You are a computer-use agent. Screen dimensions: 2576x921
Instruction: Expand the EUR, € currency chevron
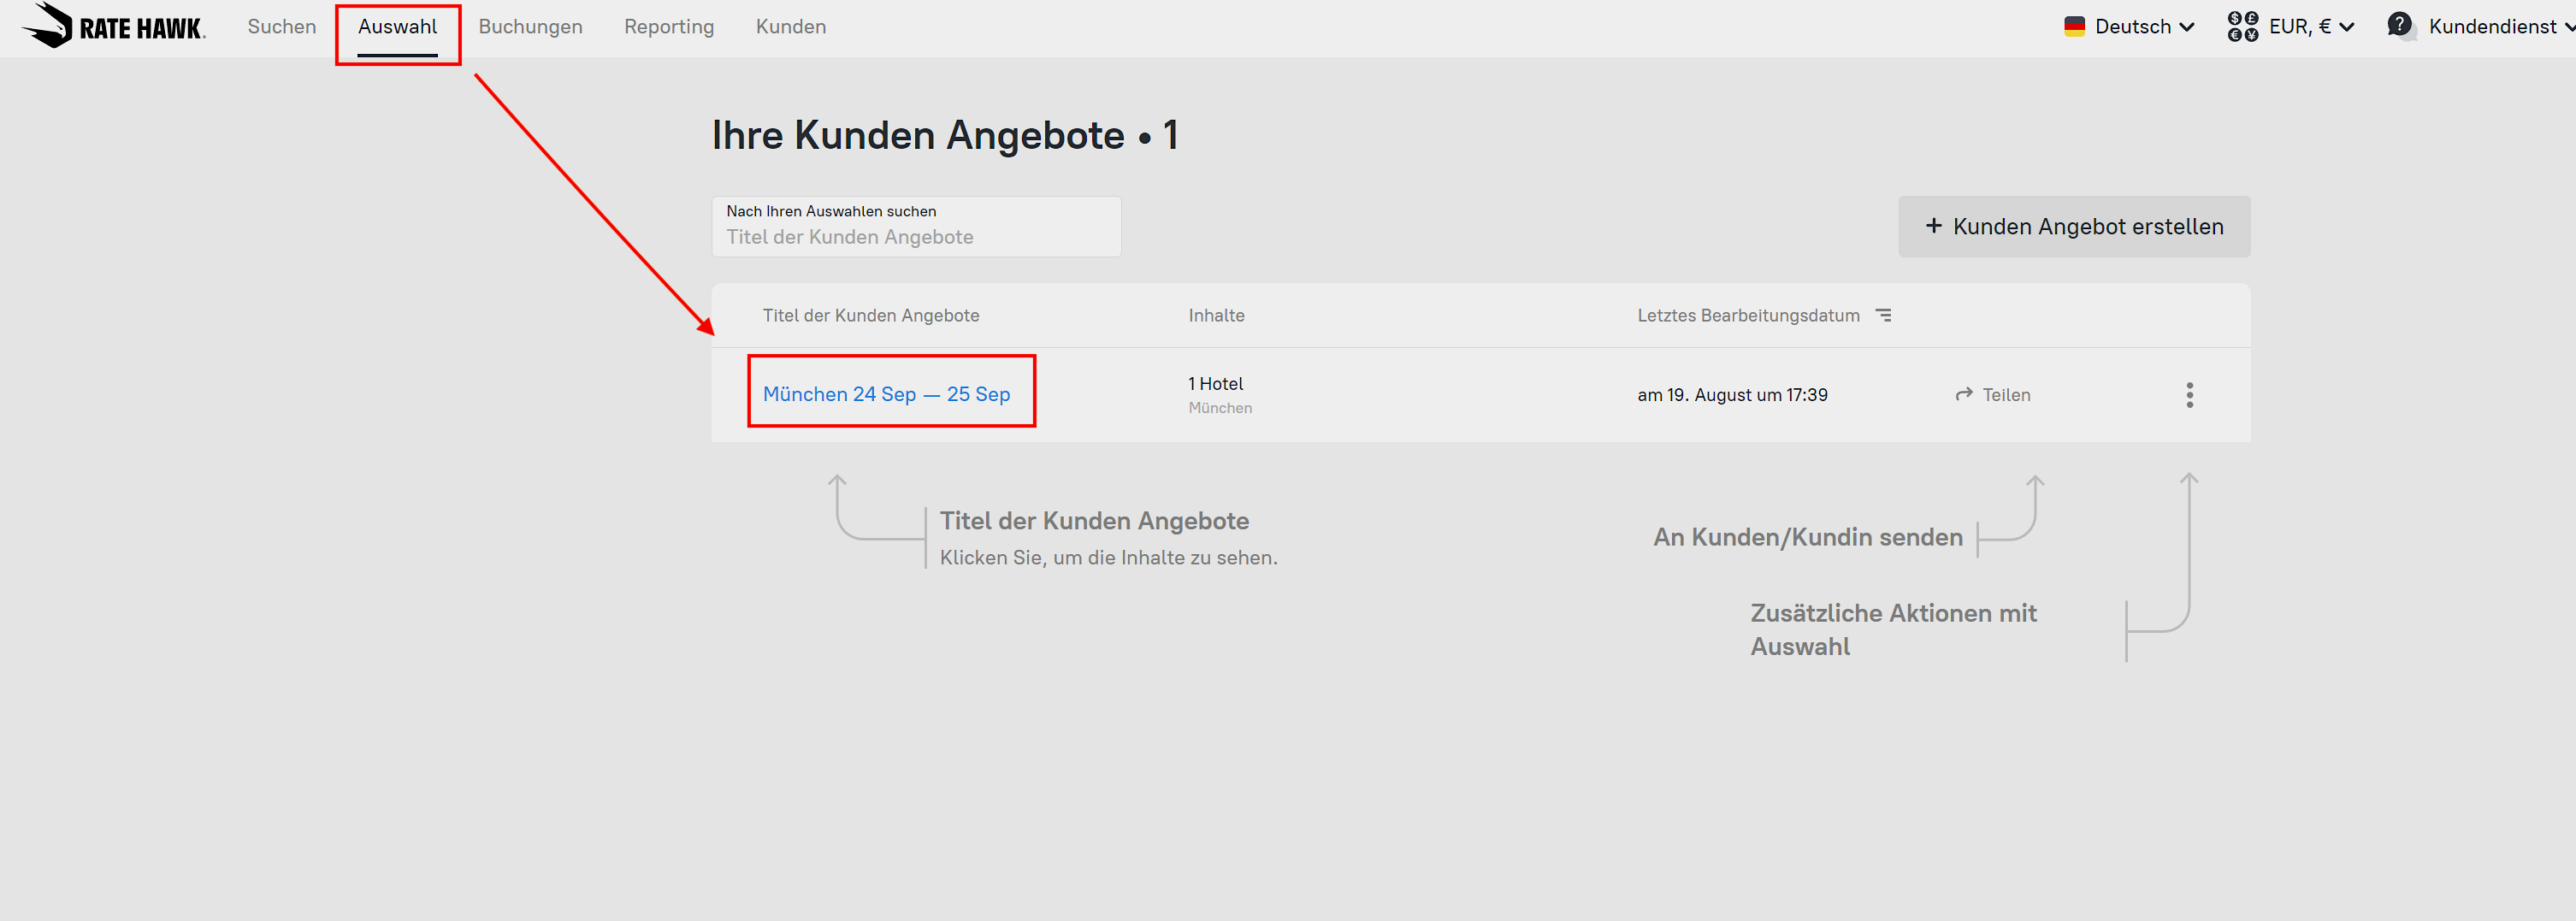(2346, 27)
